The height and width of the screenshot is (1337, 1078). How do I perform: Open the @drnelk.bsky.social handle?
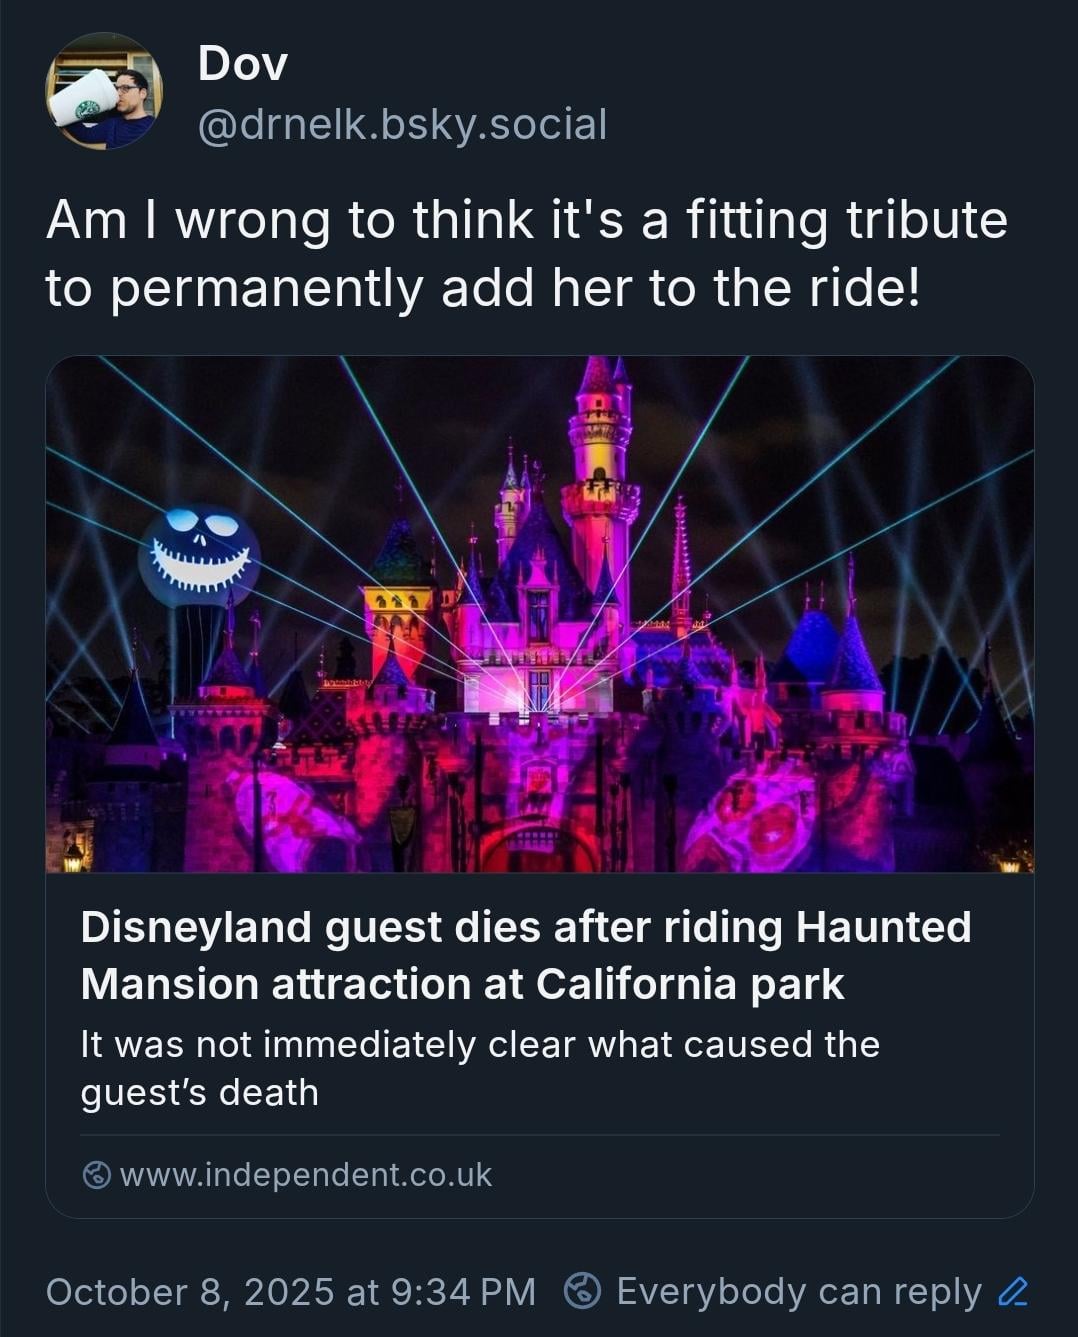[x=402, y=125]
